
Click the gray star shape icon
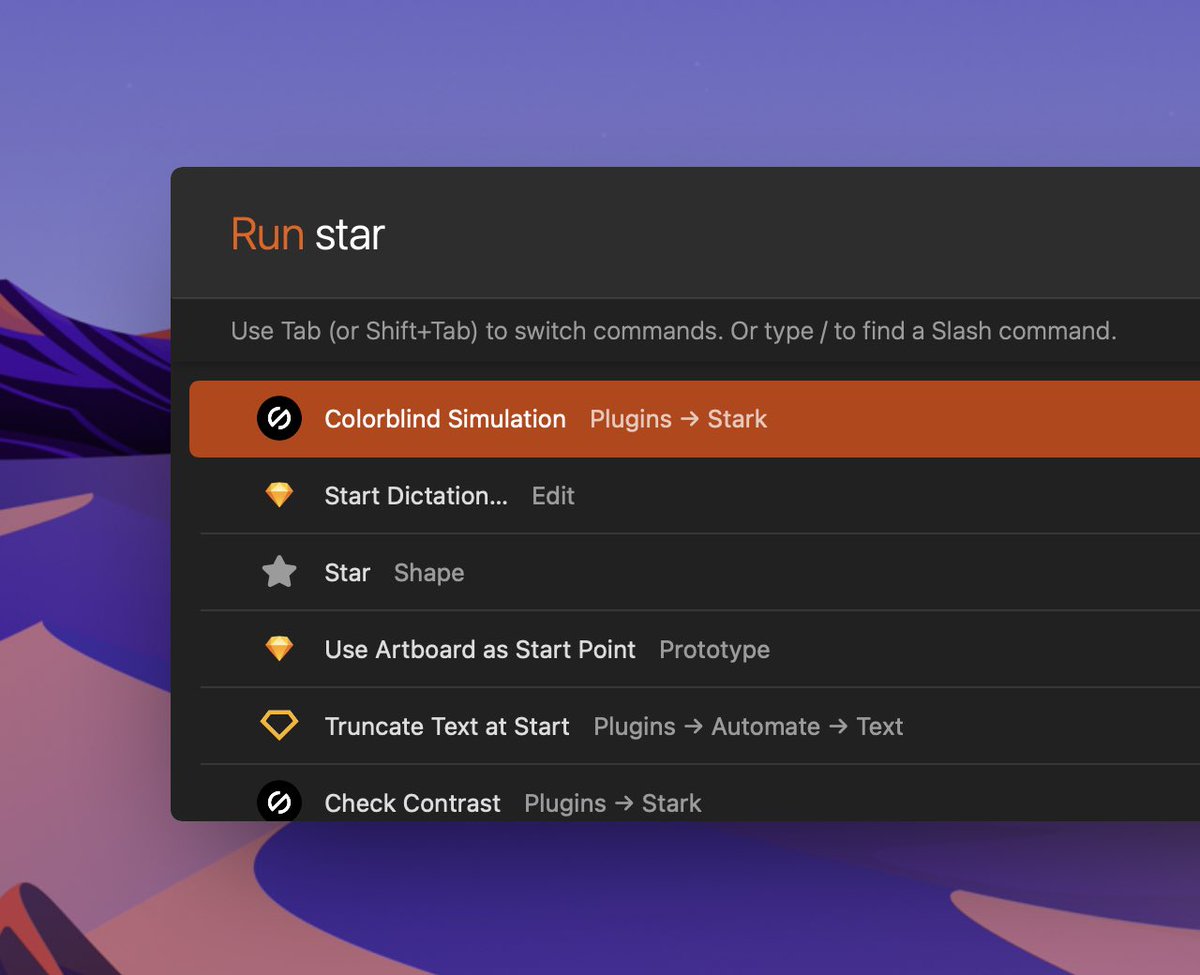click(279, 572)
